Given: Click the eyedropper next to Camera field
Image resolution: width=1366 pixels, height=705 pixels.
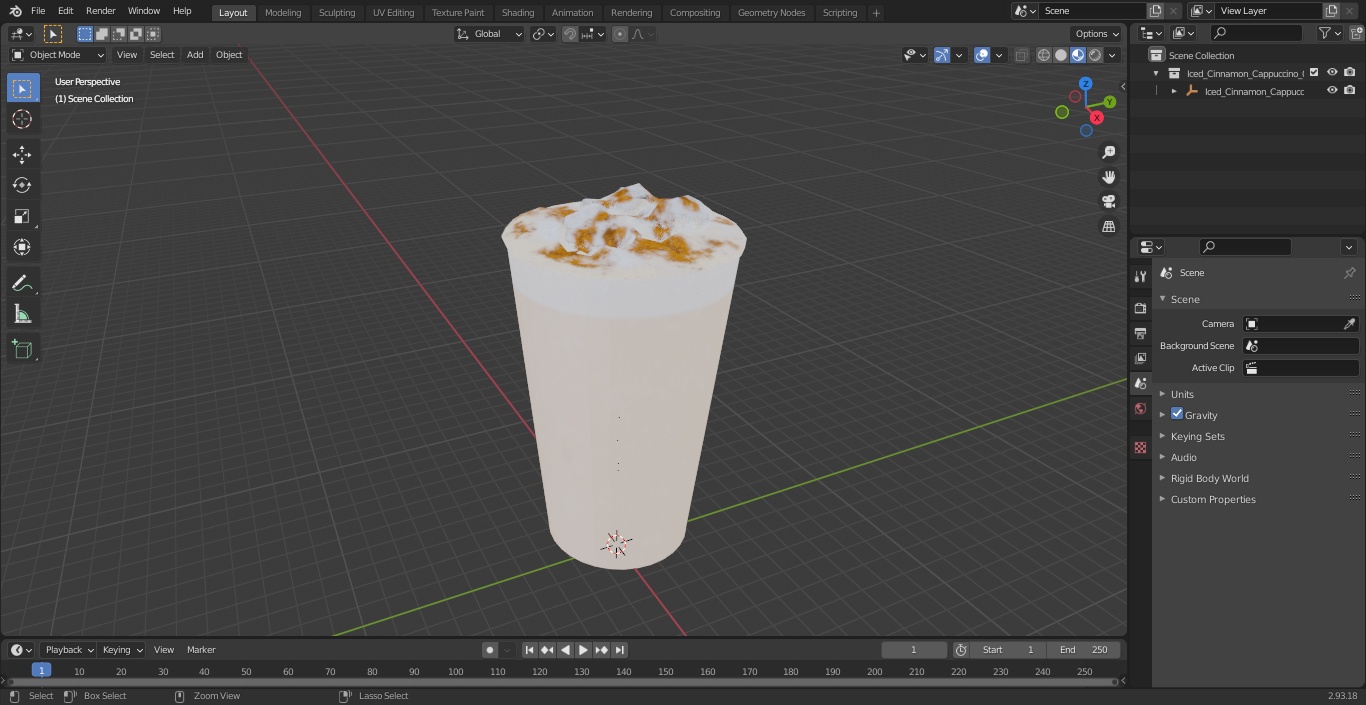Looking at the screenshot, I should point(1349,324).
